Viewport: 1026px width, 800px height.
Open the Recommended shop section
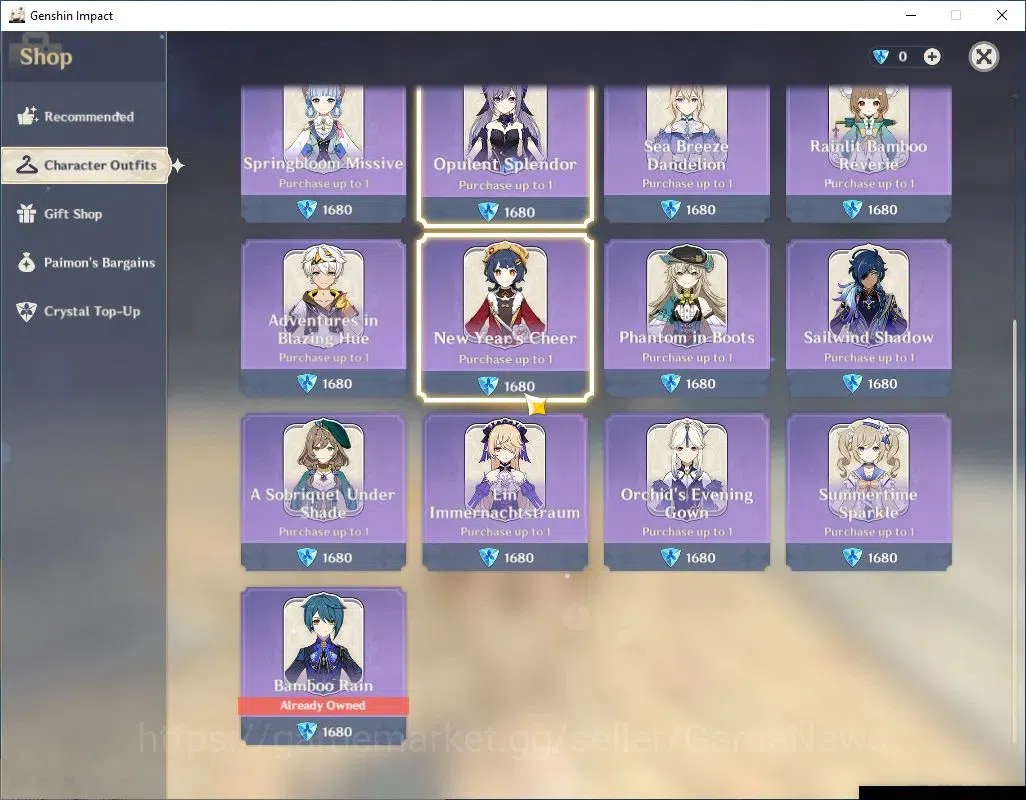pyautogui.click(x=83, y=116)
